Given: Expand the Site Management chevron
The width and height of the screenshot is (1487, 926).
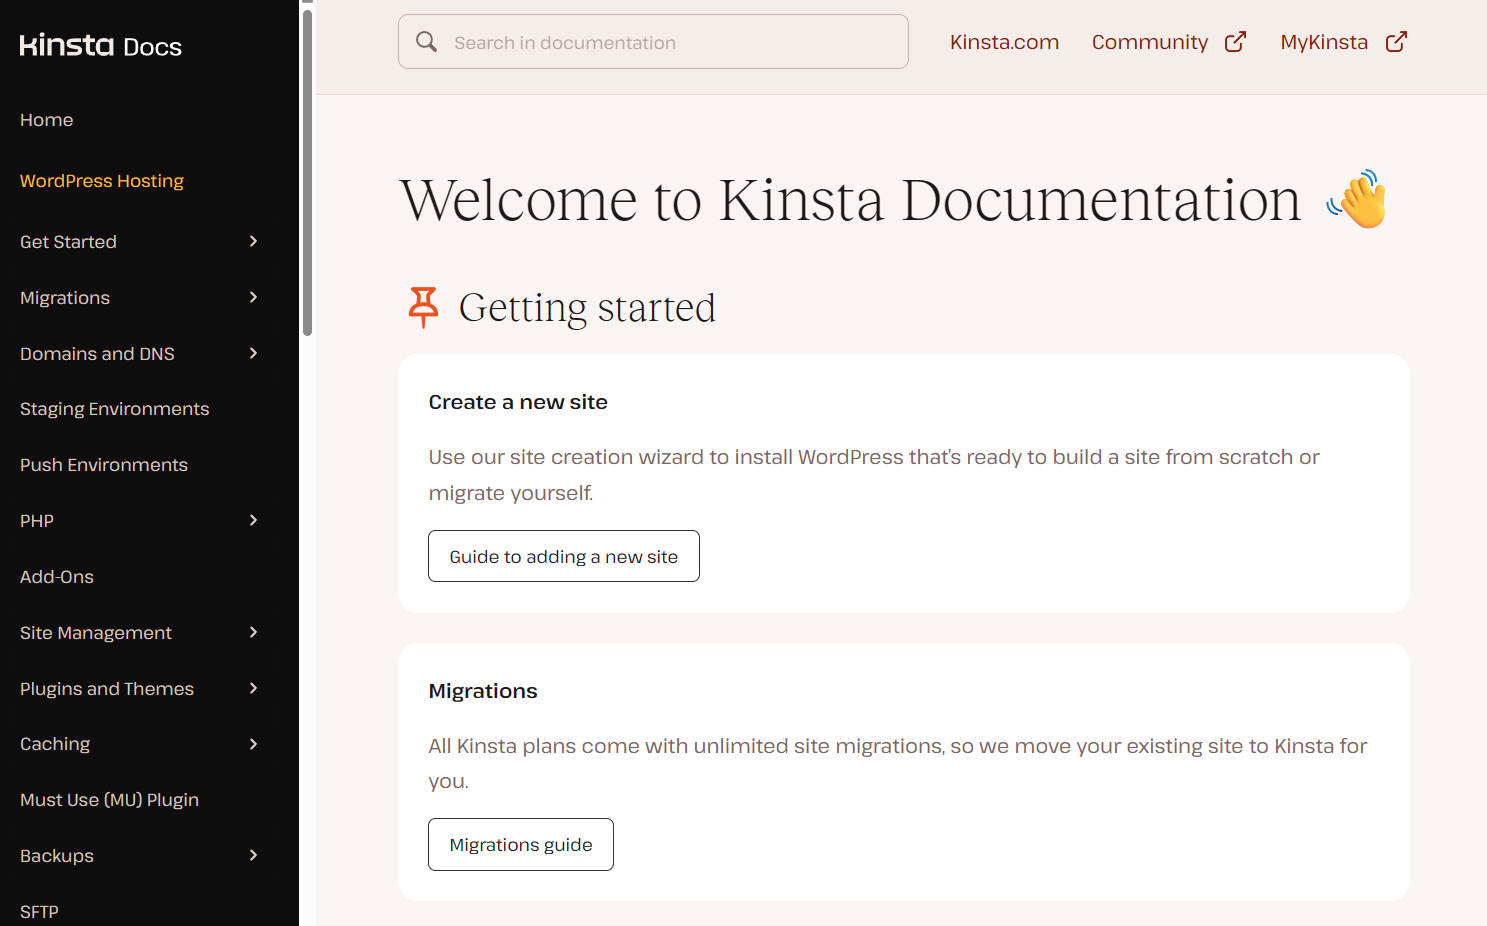Looking at the screenshot, I should point(253,632).
